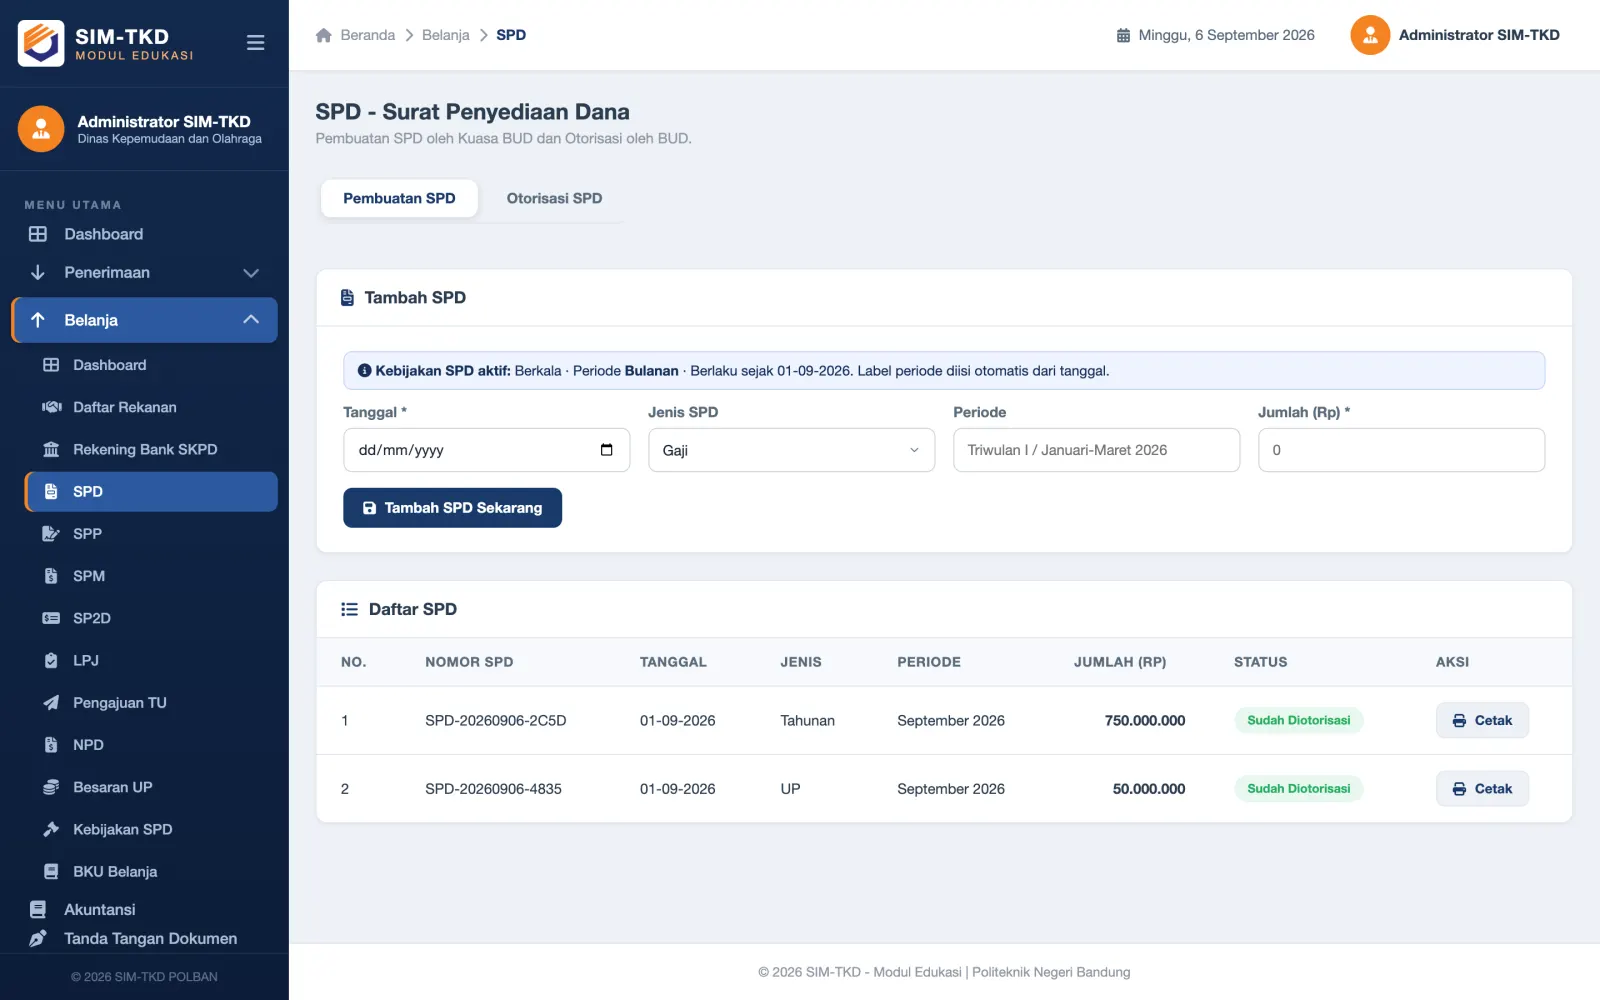The image size is (1600, 1000).
Task: Click the Sudah Diotorisasi status for SPD-20260906-4835
Action: pos(1298,789)
